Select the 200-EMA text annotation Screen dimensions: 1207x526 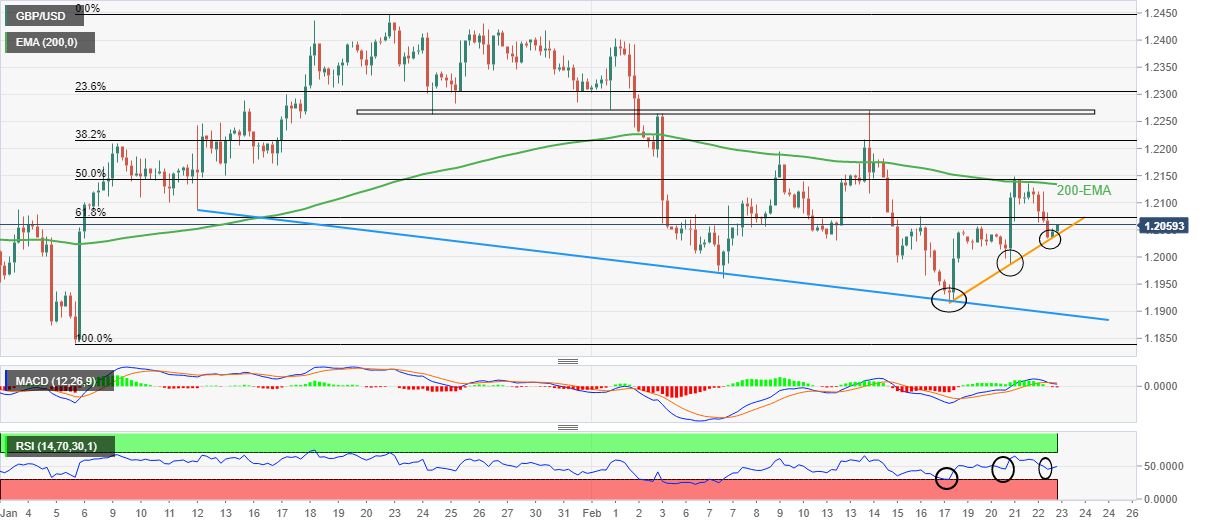[1084, 190]
